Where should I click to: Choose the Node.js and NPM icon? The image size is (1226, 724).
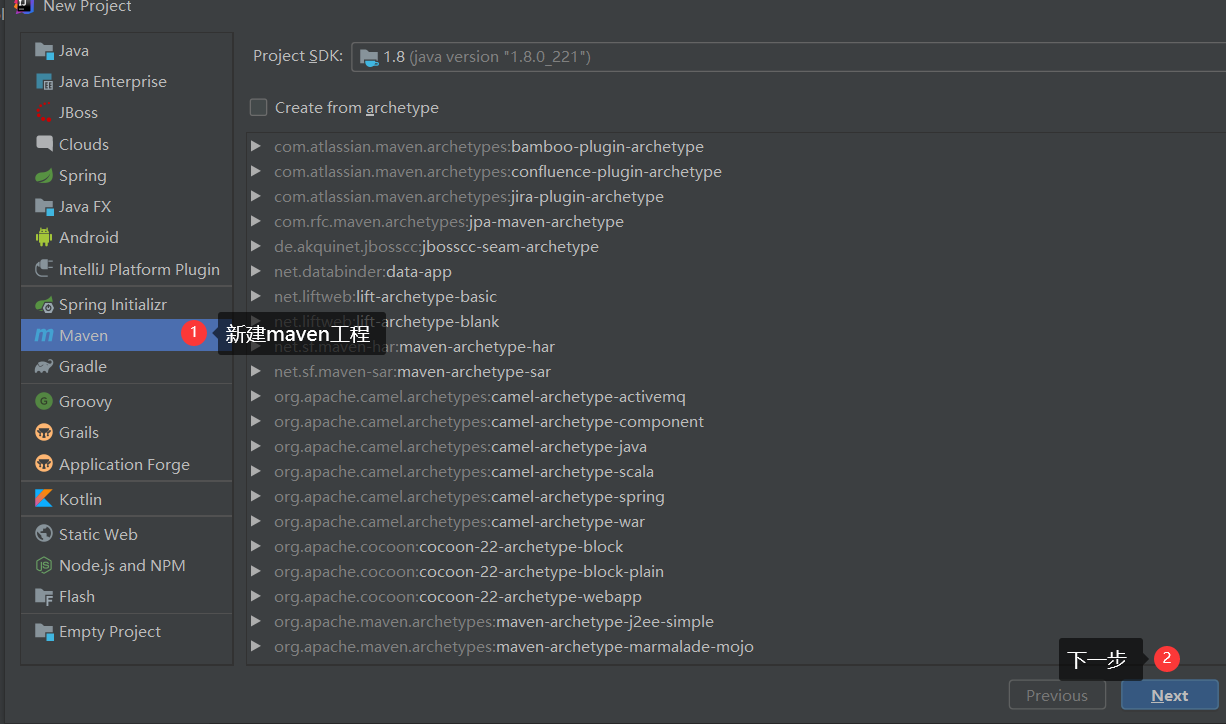tap(44, 565)
